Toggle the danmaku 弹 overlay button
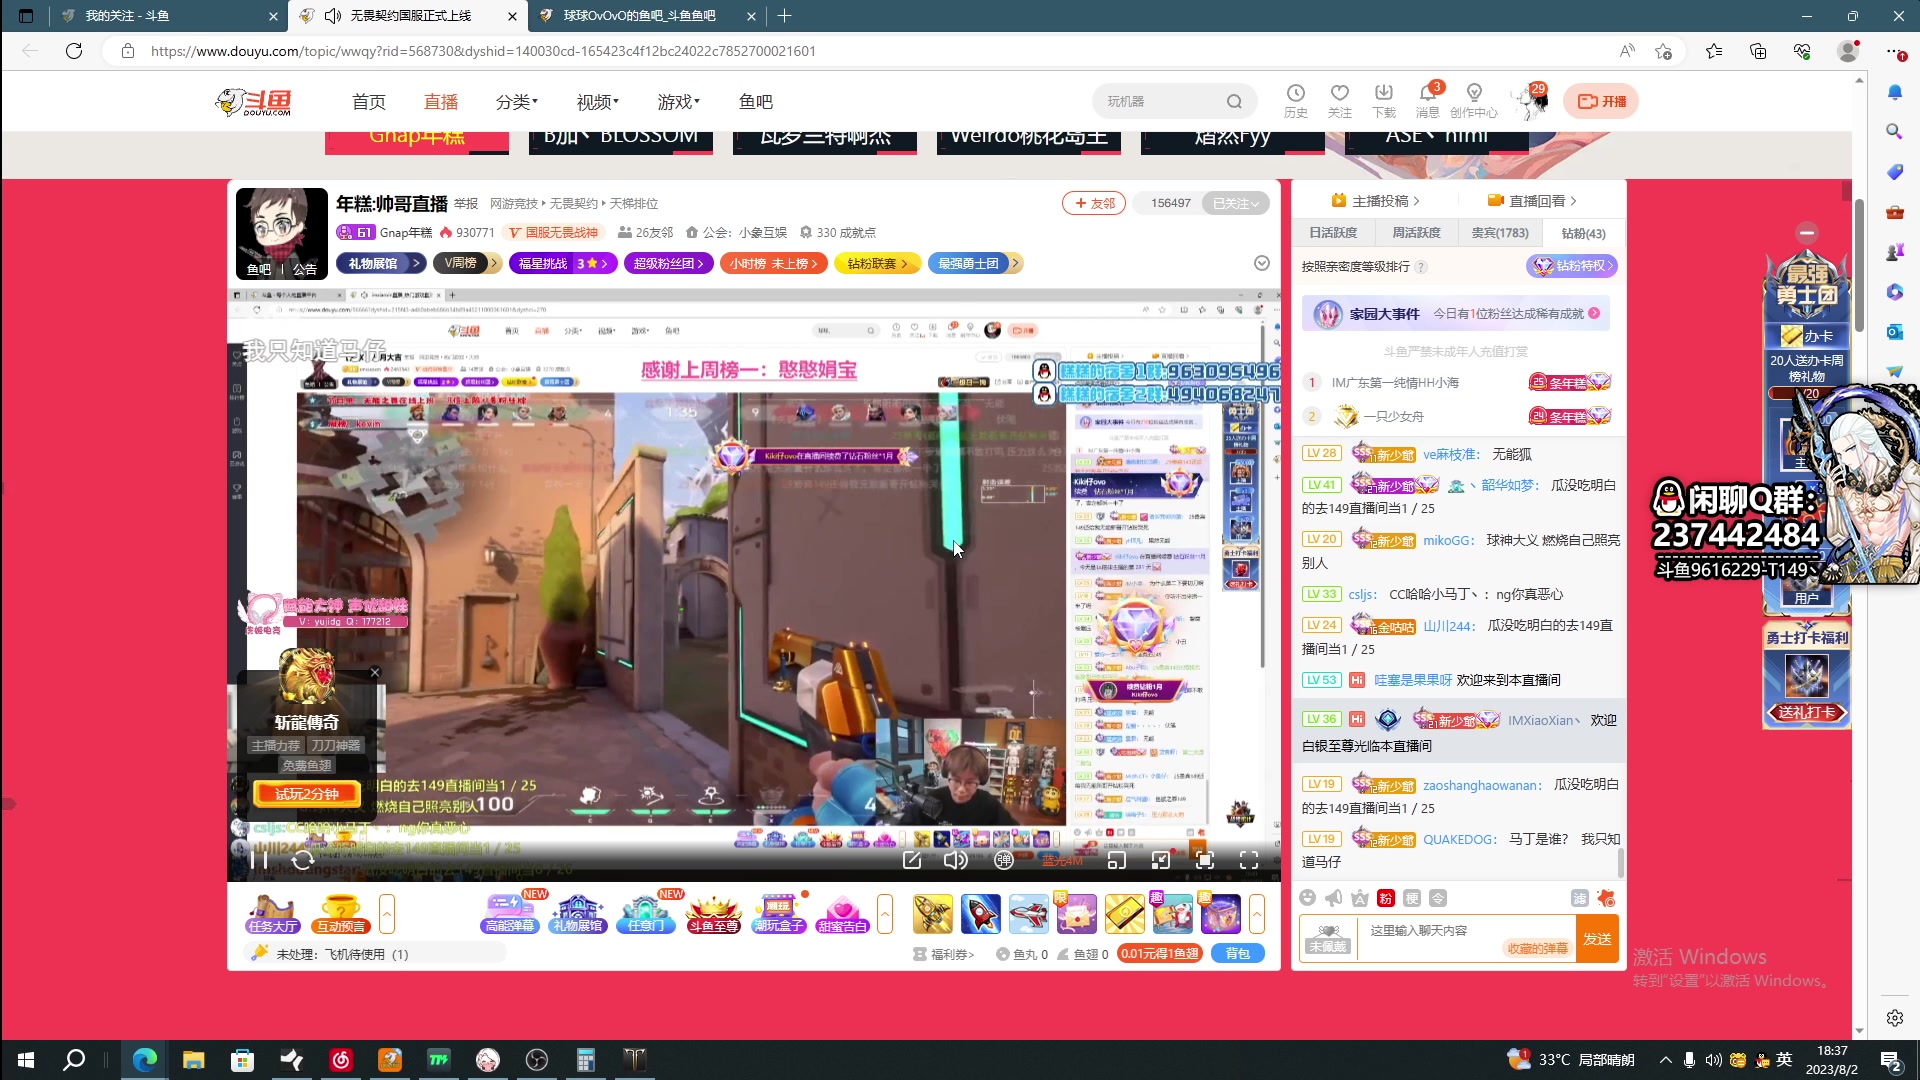 (1004, 860)
